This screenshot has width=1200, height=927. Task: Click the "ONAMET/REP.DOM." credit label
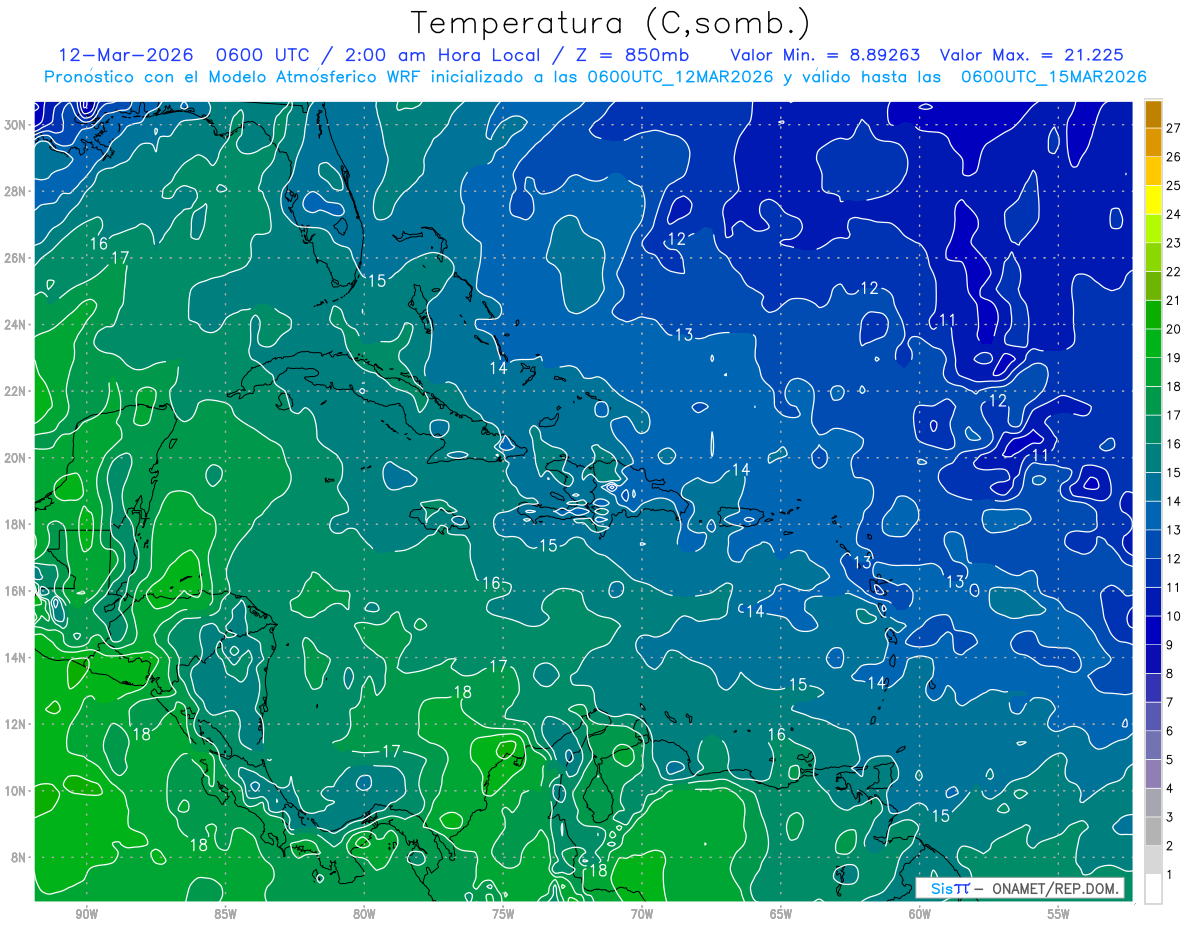click(x=1054, y=888)
